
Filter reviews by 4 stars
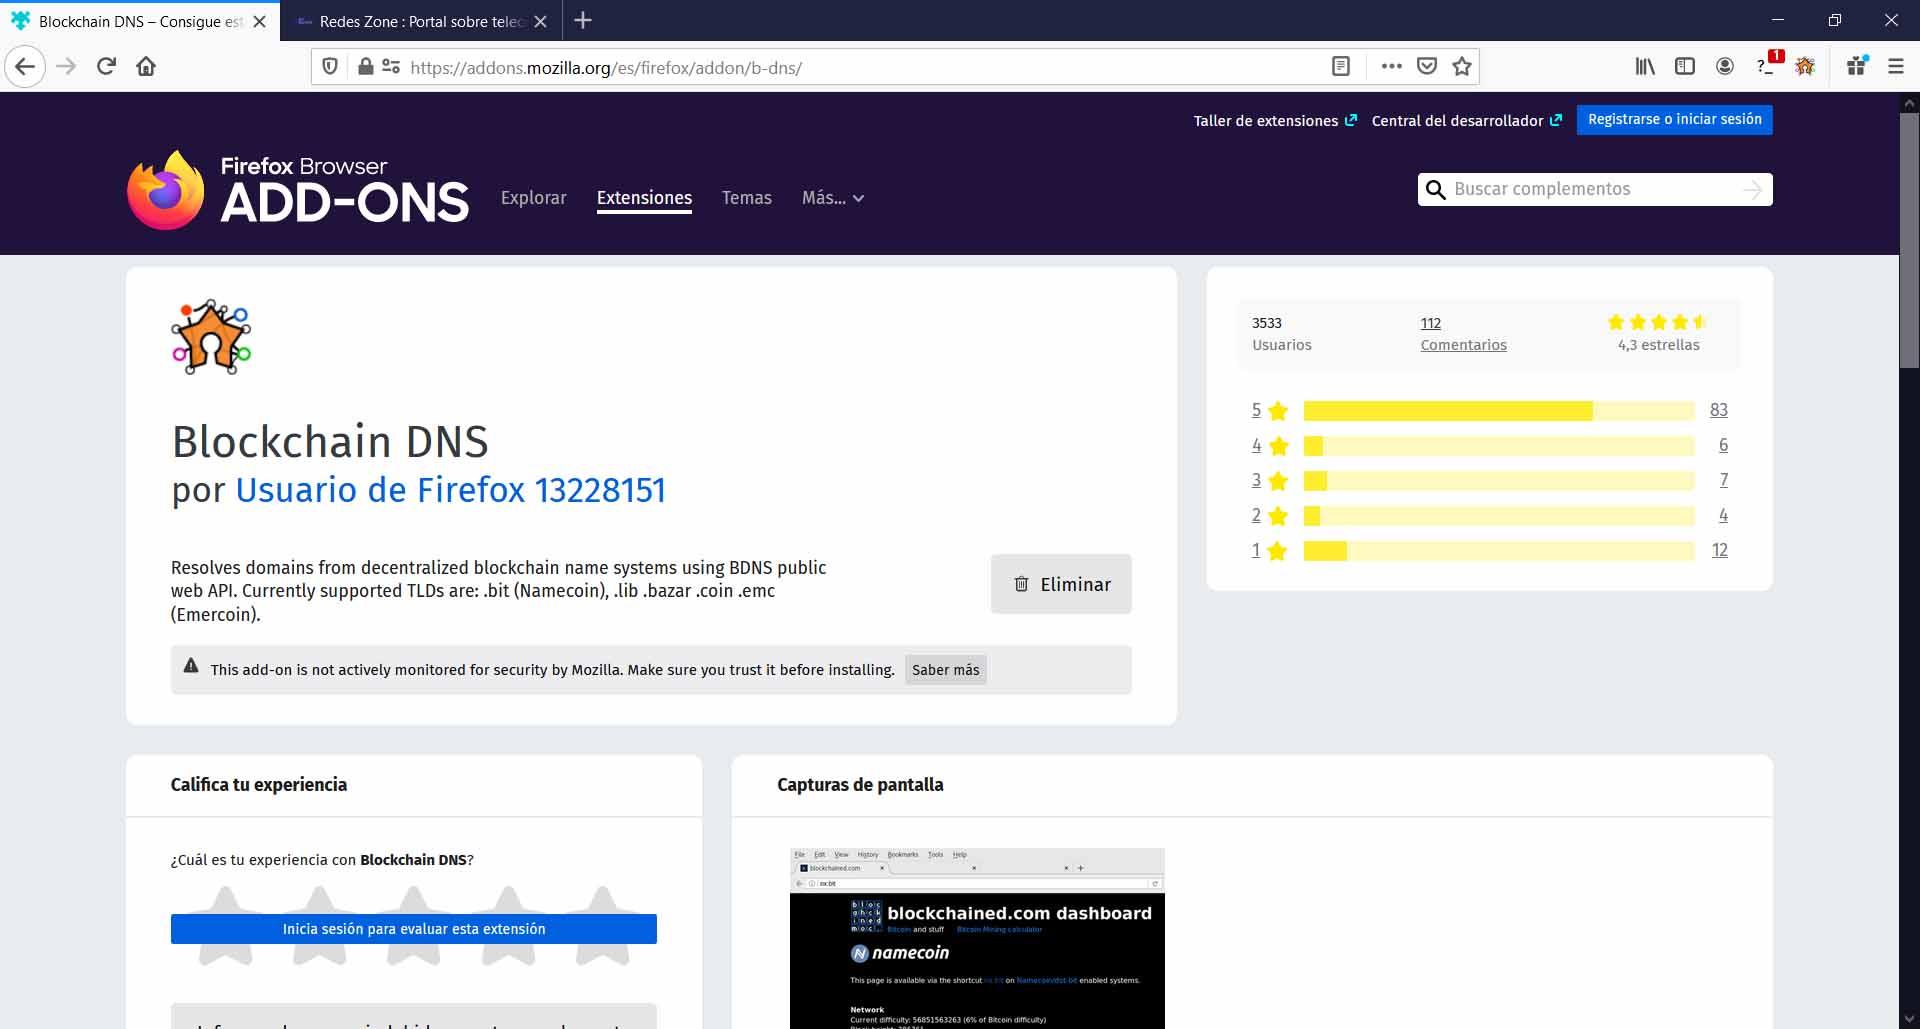[x=1270, y=445]
